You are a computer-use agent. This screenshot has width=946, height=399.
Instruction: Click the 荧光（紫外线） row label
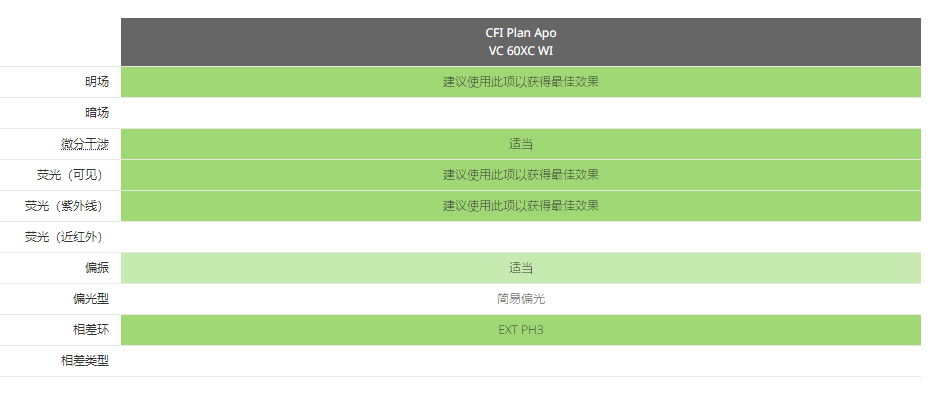[x=64, y=206]
